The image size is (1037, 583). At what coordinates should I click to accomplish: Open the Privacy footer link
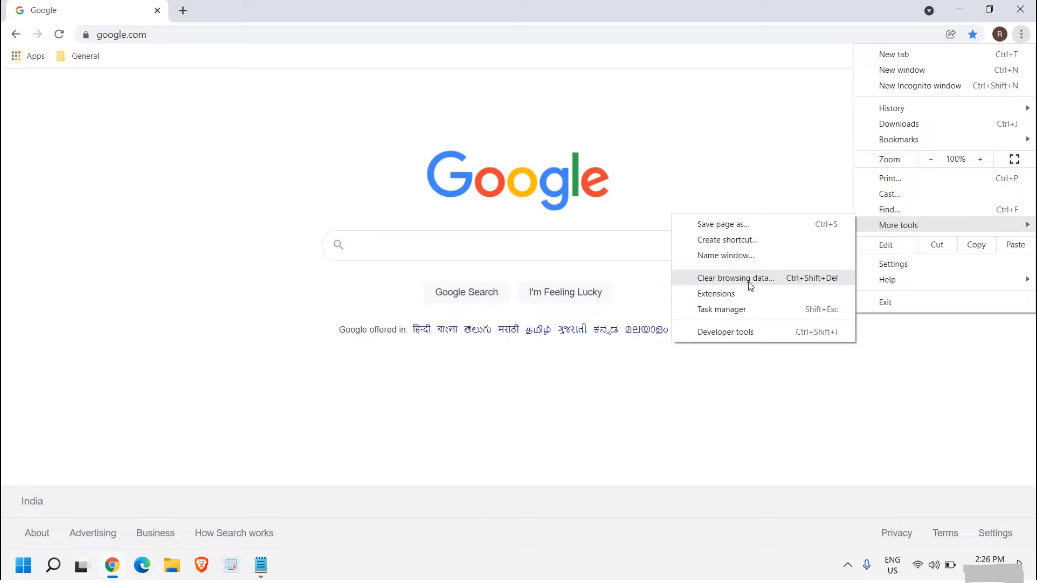click(896, 533)
